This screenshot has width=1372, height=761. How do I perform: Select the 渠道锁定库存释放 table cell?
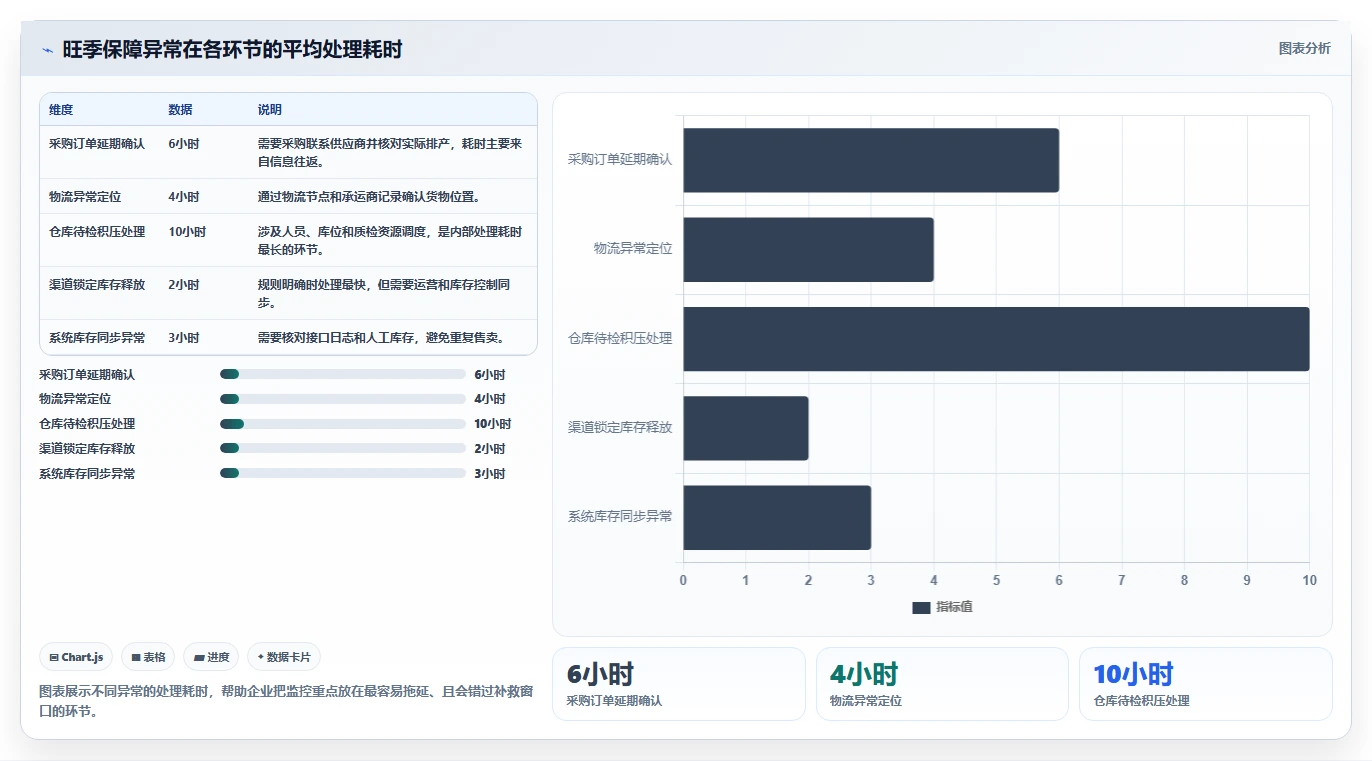97,285
